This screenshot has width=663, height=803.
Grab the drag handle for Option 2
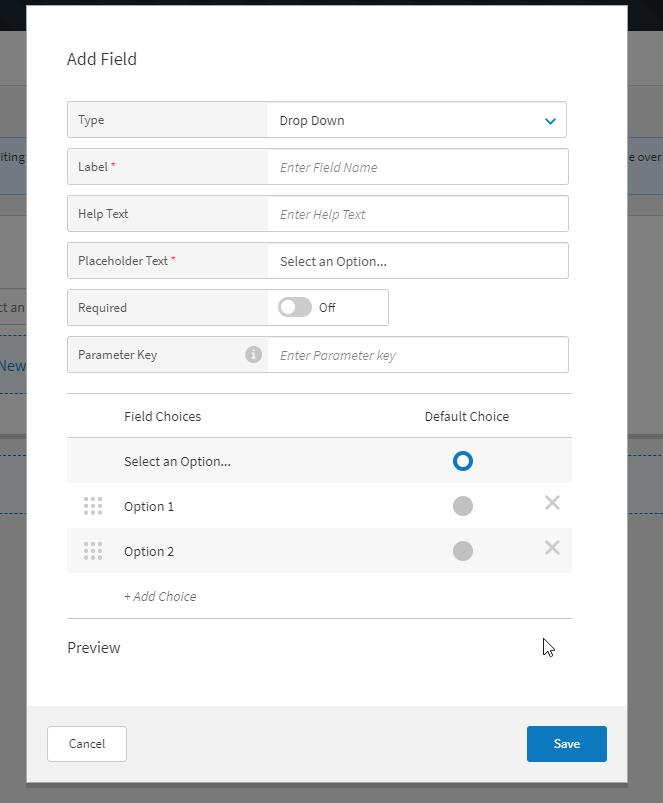[93, 551]
